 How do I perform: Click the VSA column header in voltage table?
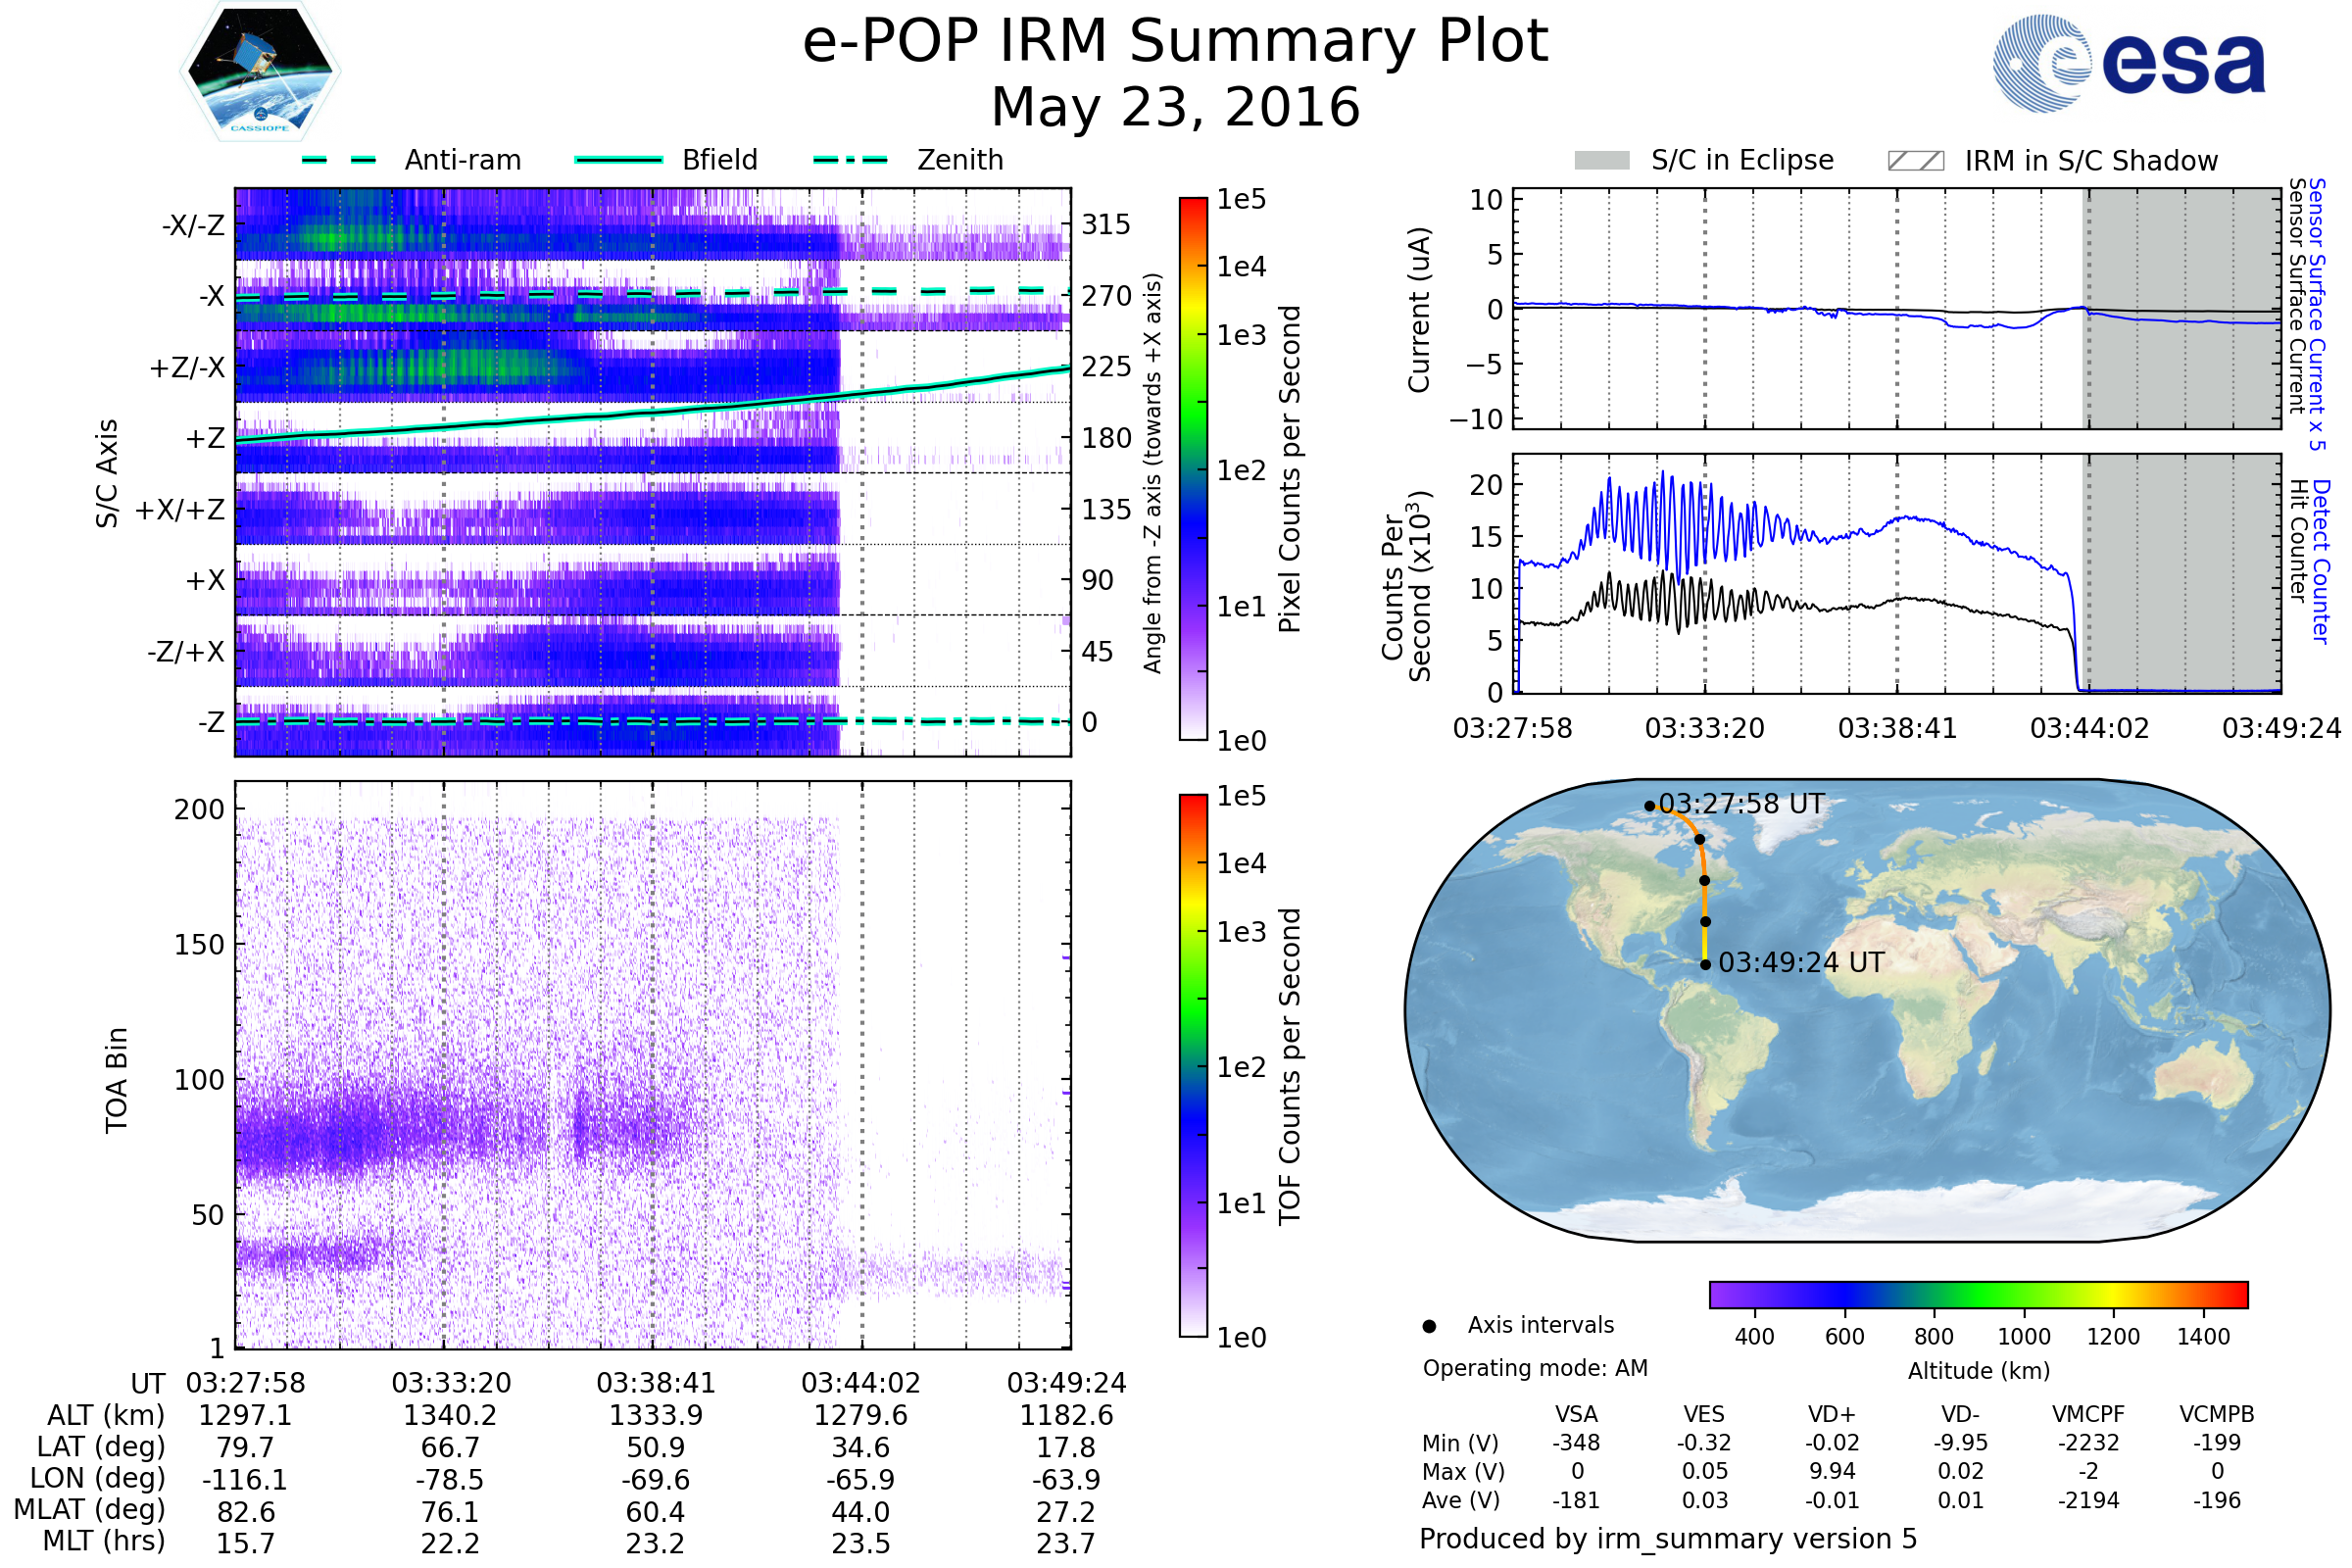point(1576,1414)
